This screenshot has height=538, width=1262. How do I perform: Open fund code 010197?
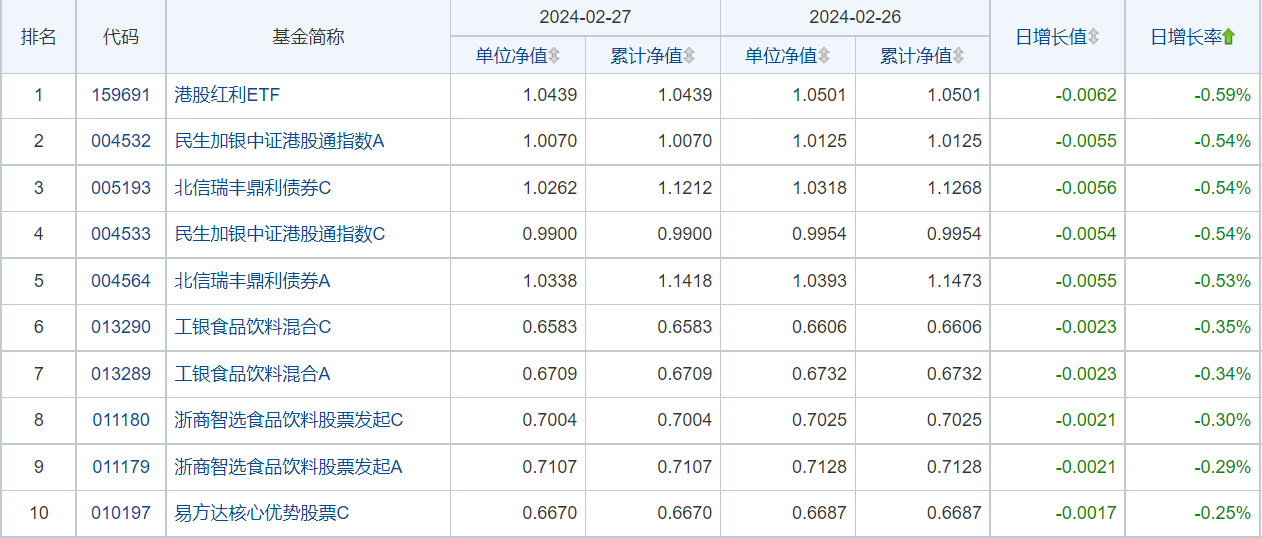click(x=121, y=513)
